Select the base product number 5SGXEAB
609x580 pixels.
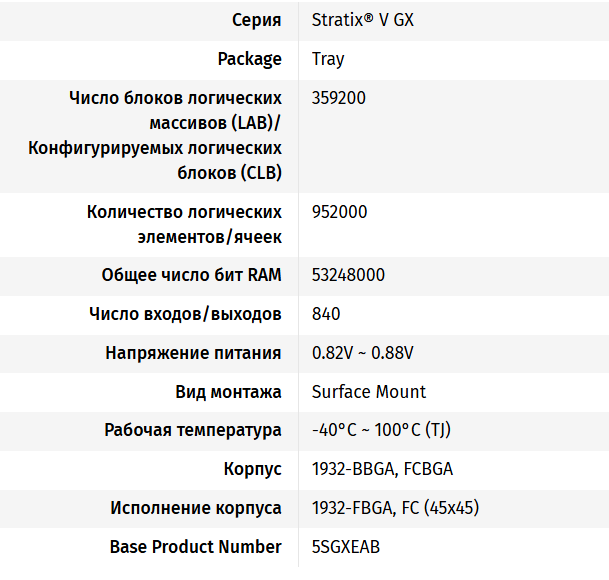346,547
